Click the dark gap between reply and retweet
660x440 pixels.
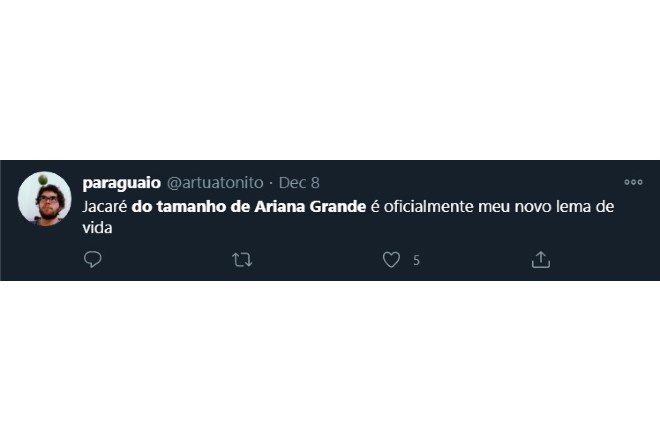coord(167,260)
